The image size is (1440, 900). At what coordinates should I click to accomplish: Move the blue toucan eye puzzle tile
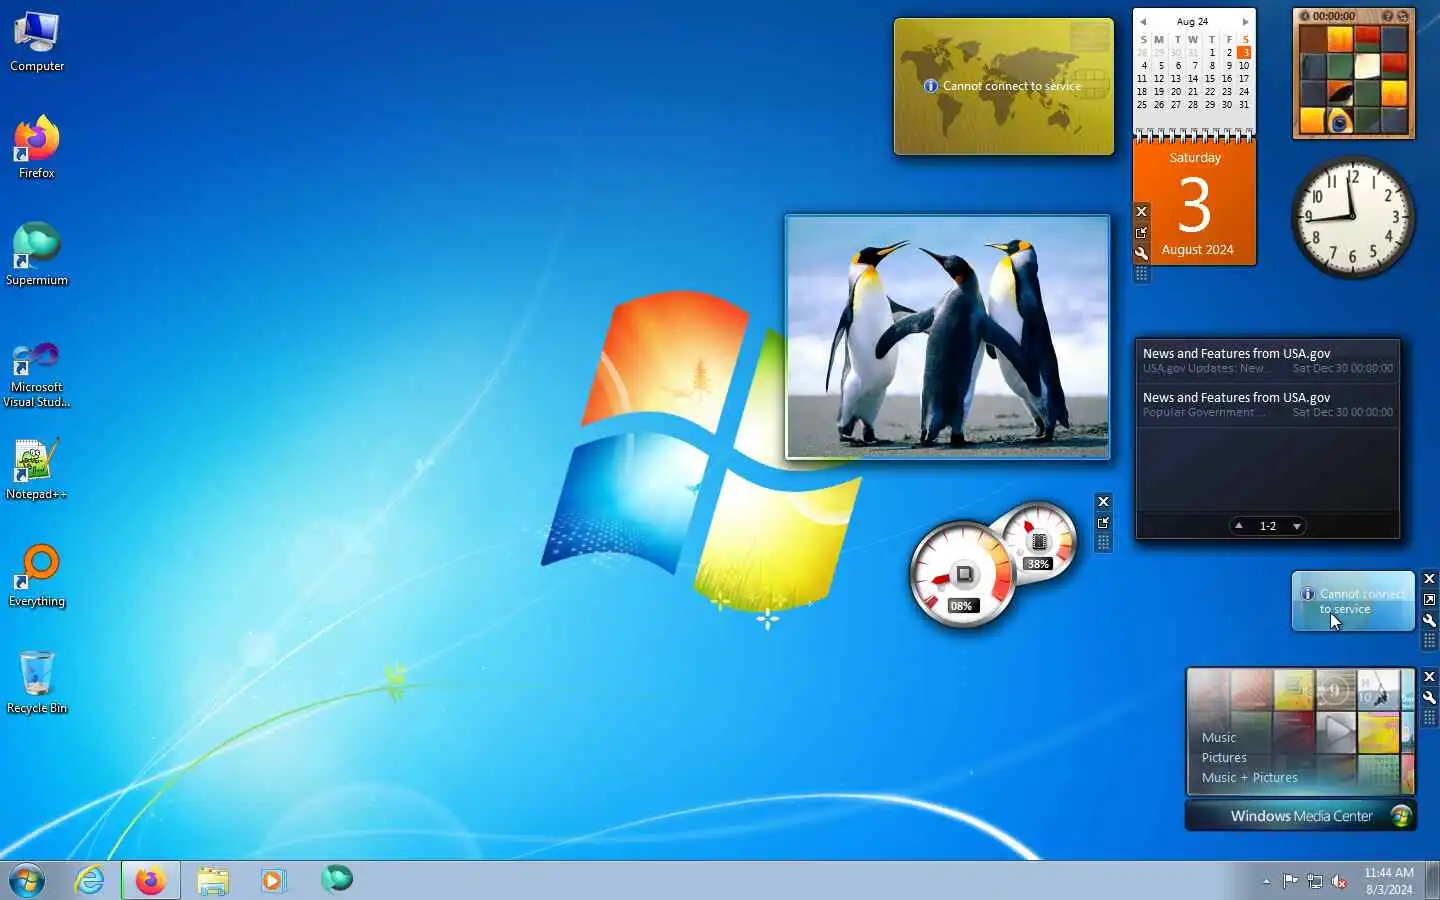pyautogui.click(x=1340, y=121)
